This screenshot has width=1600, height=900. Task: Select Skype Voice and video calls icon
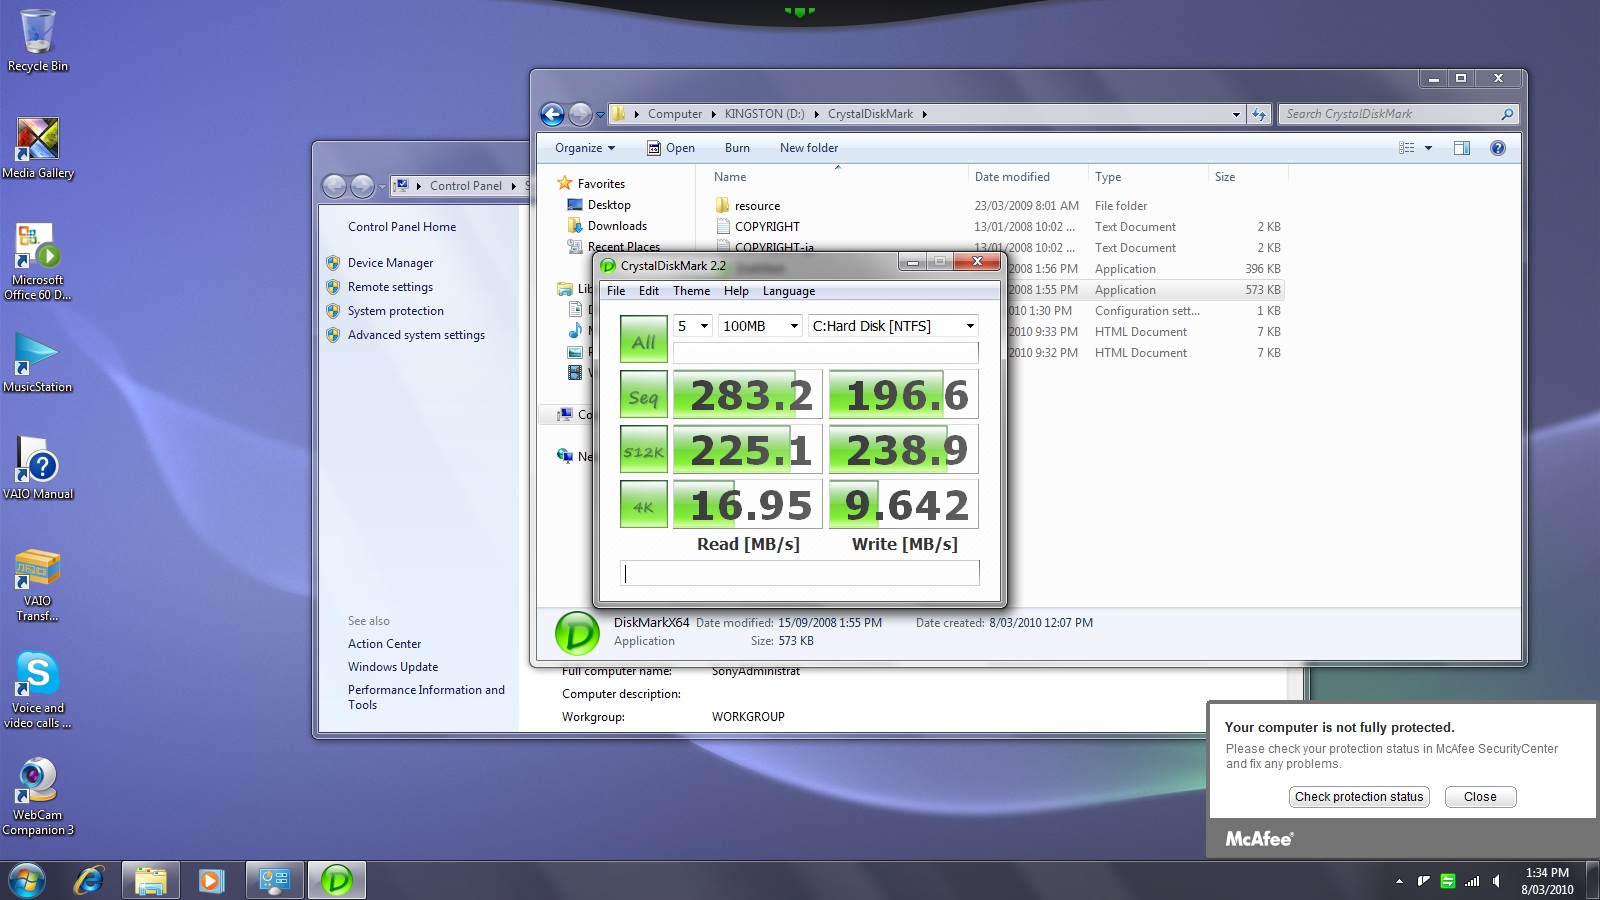tap(38, 690)
